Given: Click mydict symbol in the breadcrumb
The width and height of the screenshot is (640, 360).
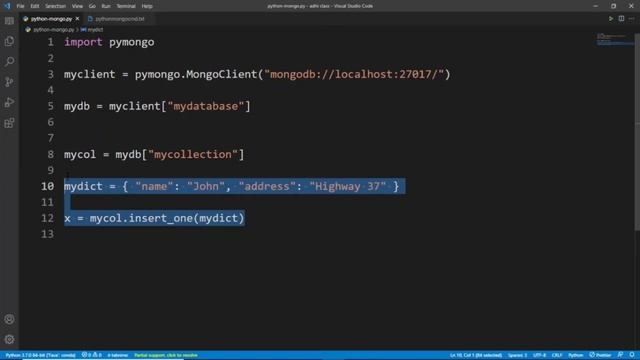Looking at the screenshot, I should click(95, 30).
